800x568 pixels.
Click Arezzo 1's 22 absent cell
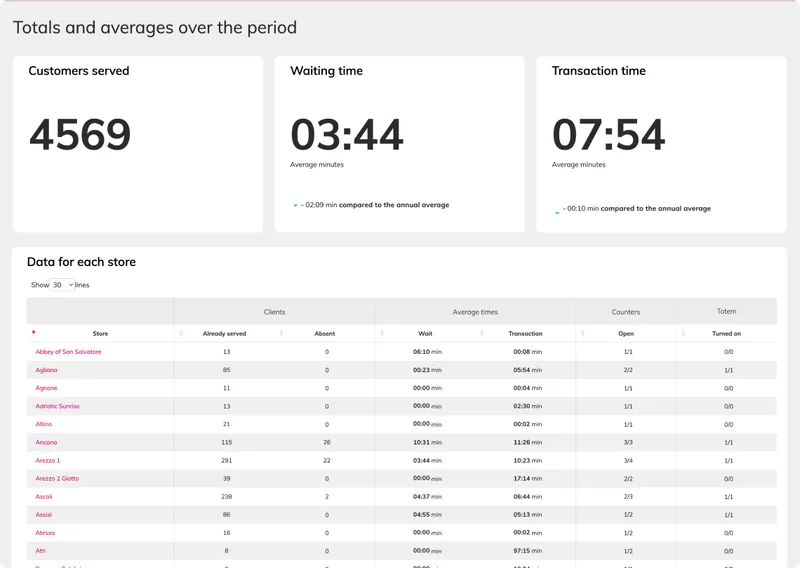point(327,460)
